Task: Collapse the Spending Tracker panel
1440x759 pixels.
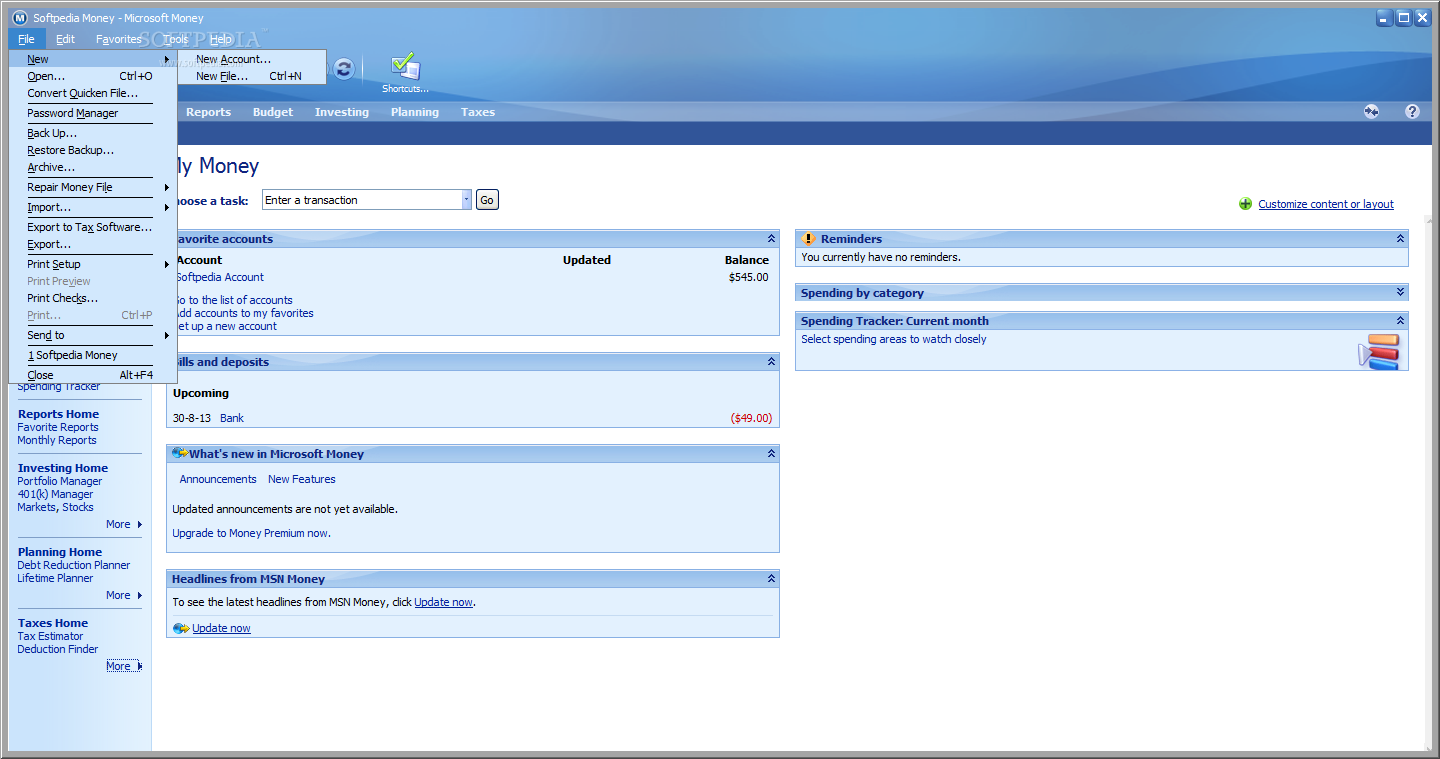Action: click(x=1400, y=321)
